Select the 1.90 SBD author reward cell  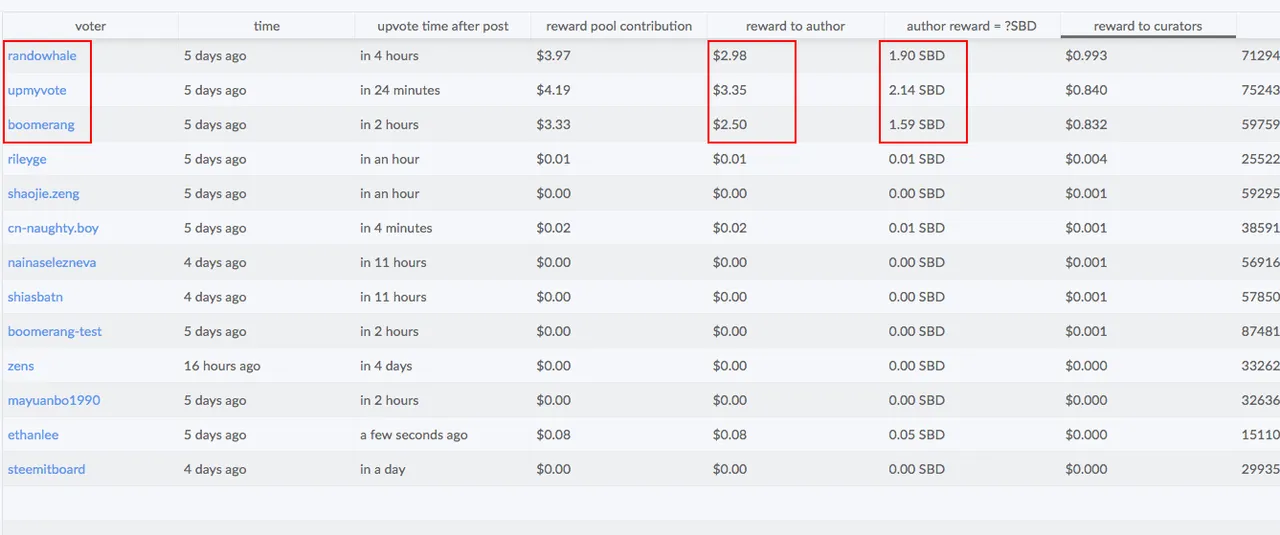tap(917, 56)
